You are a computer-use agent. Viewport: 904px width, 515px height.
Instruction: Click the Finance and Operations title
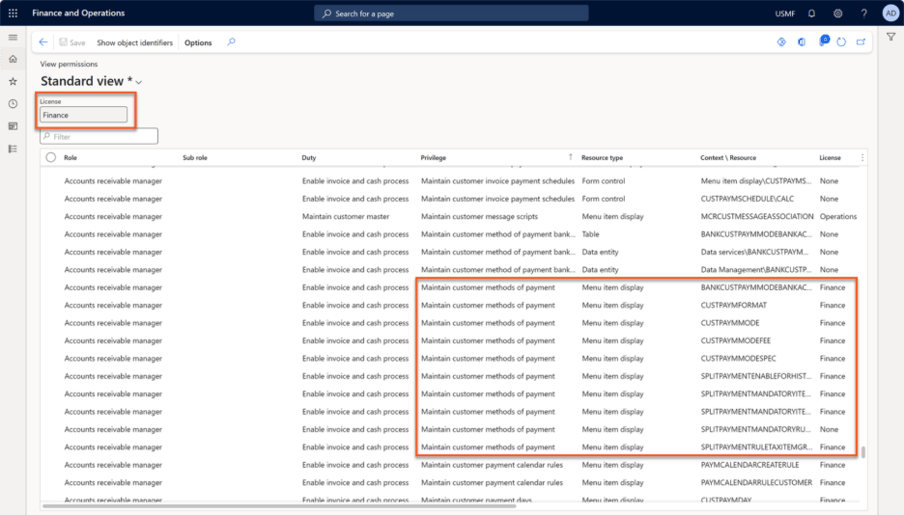78,13
